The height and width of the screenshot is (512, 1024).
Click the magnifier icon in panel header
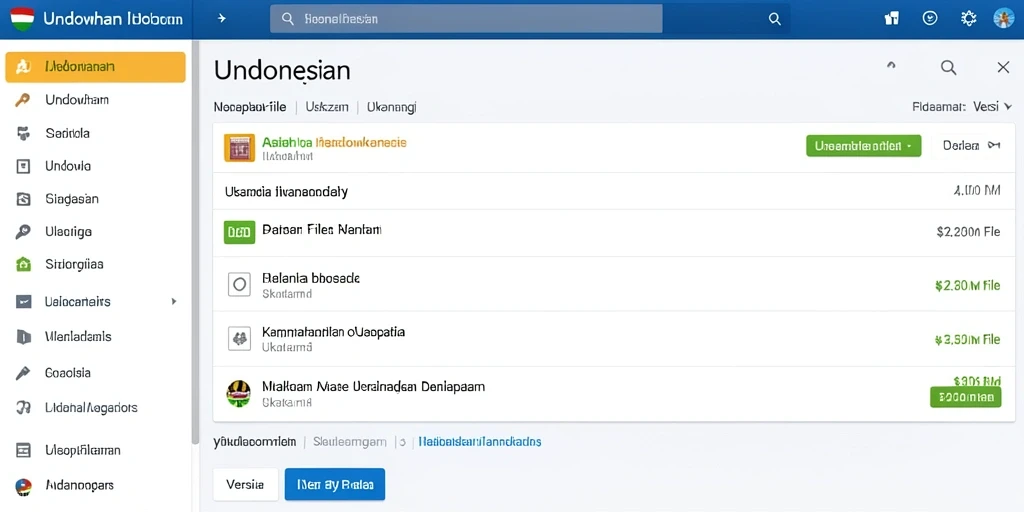click(x=948, y=67)
